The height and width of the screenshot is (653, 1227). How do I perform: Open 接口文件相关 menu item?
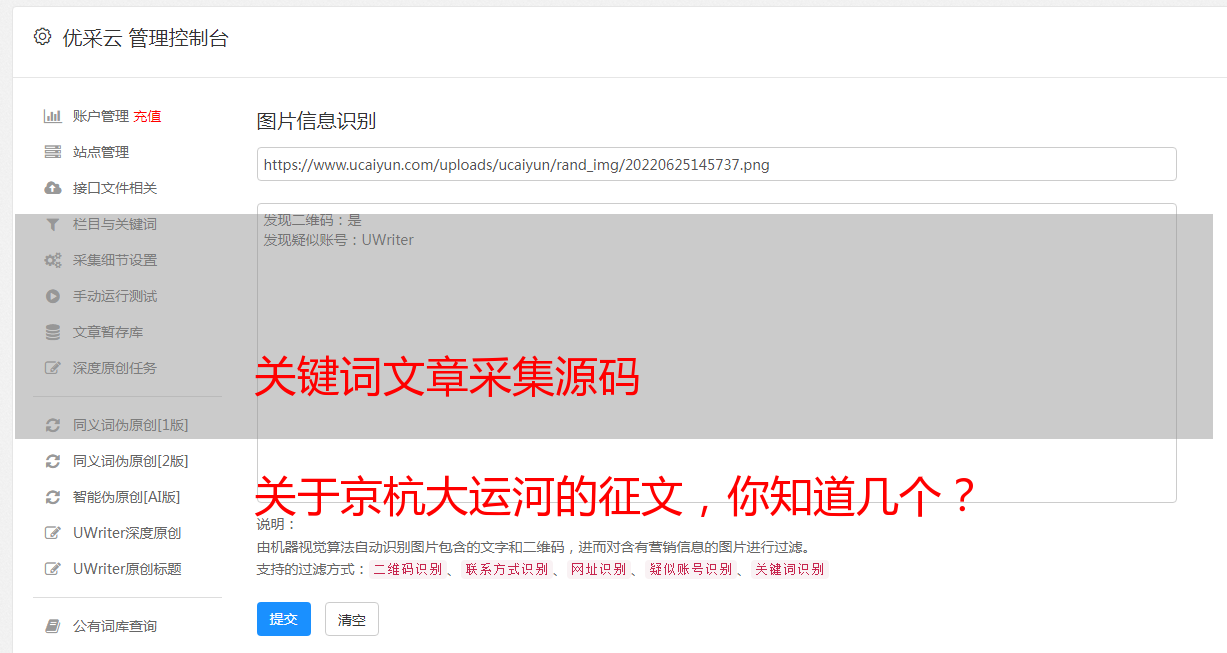[115, 188]
